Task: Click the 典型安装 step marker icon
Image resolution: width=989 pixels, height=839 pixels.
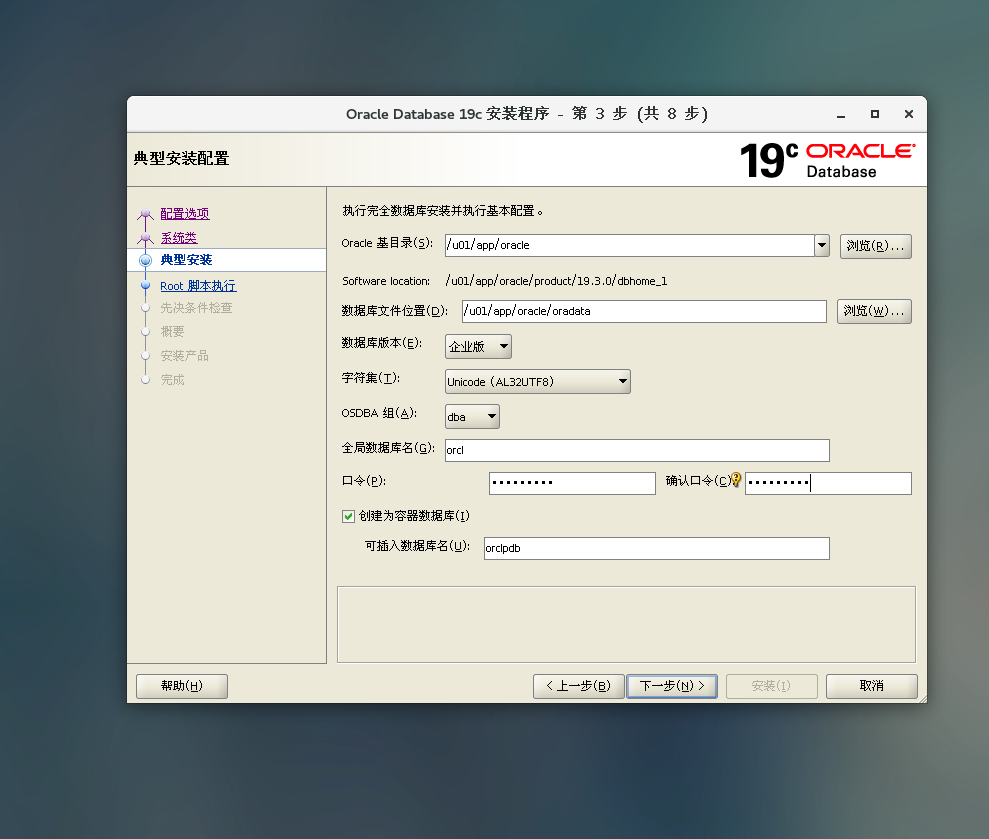Action: coord(144,259)
